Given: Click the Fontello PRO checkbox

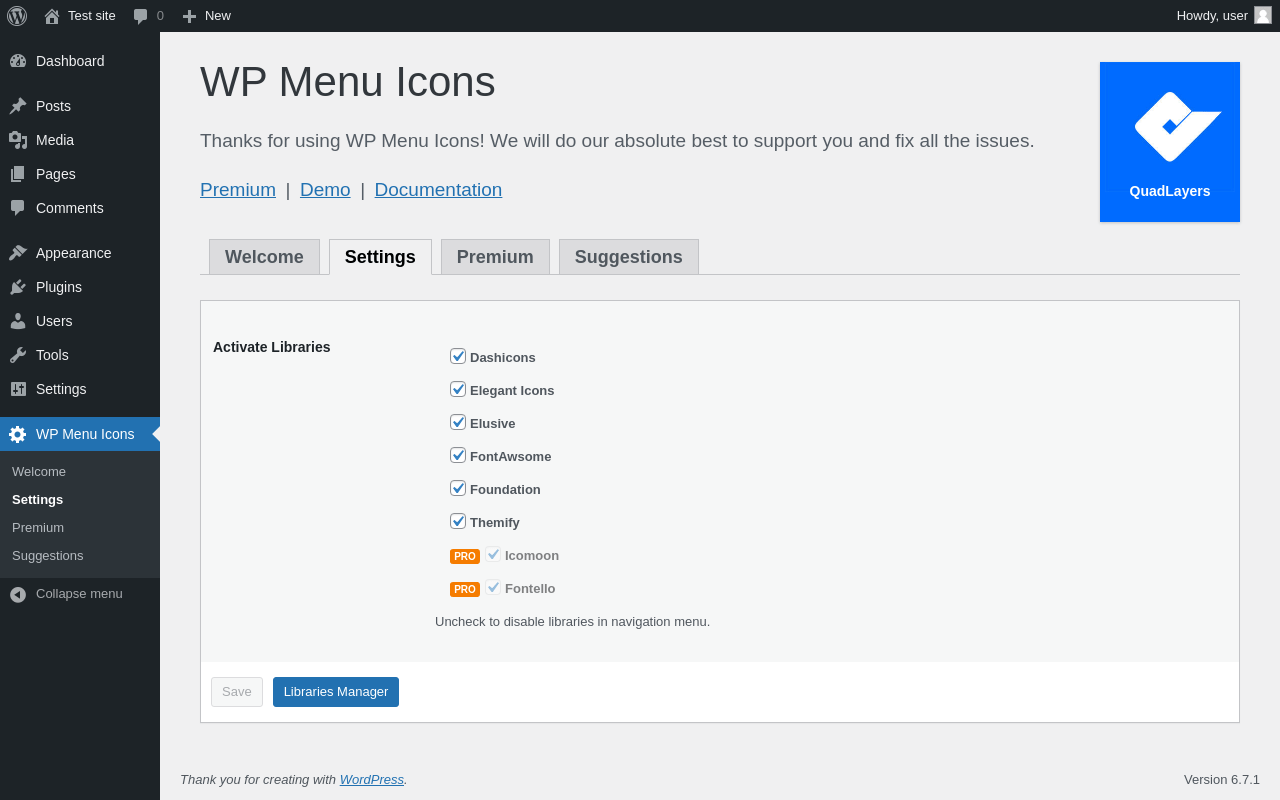Looking at the screenshot, I should click(493, 587).
